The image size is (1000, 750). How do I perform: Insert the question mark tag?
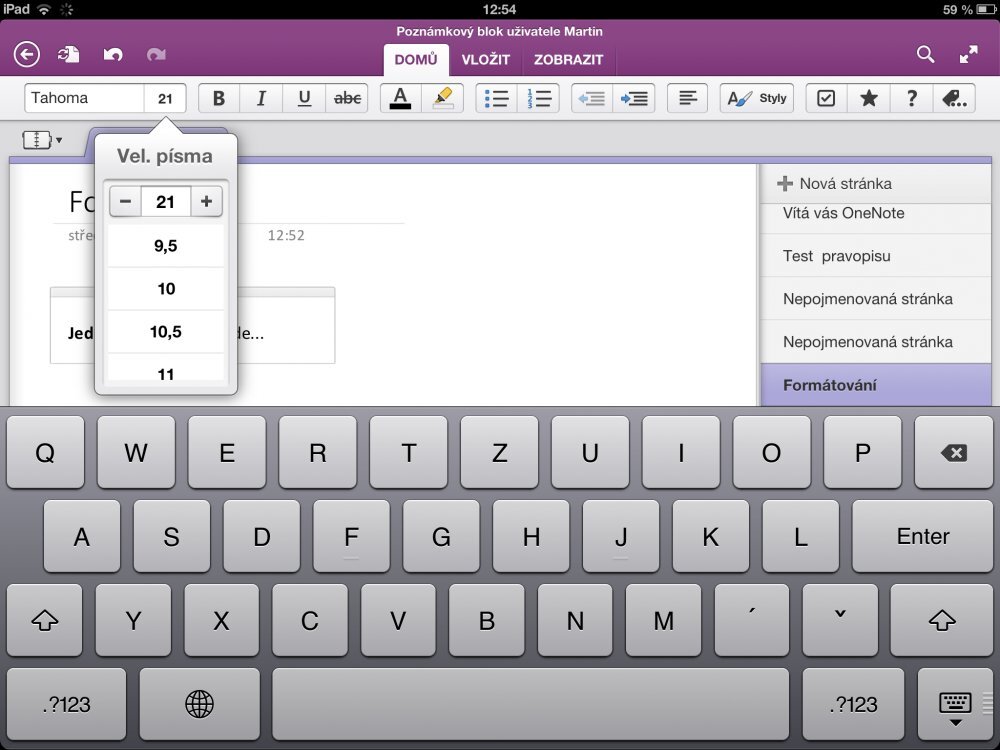coord(911,97)
